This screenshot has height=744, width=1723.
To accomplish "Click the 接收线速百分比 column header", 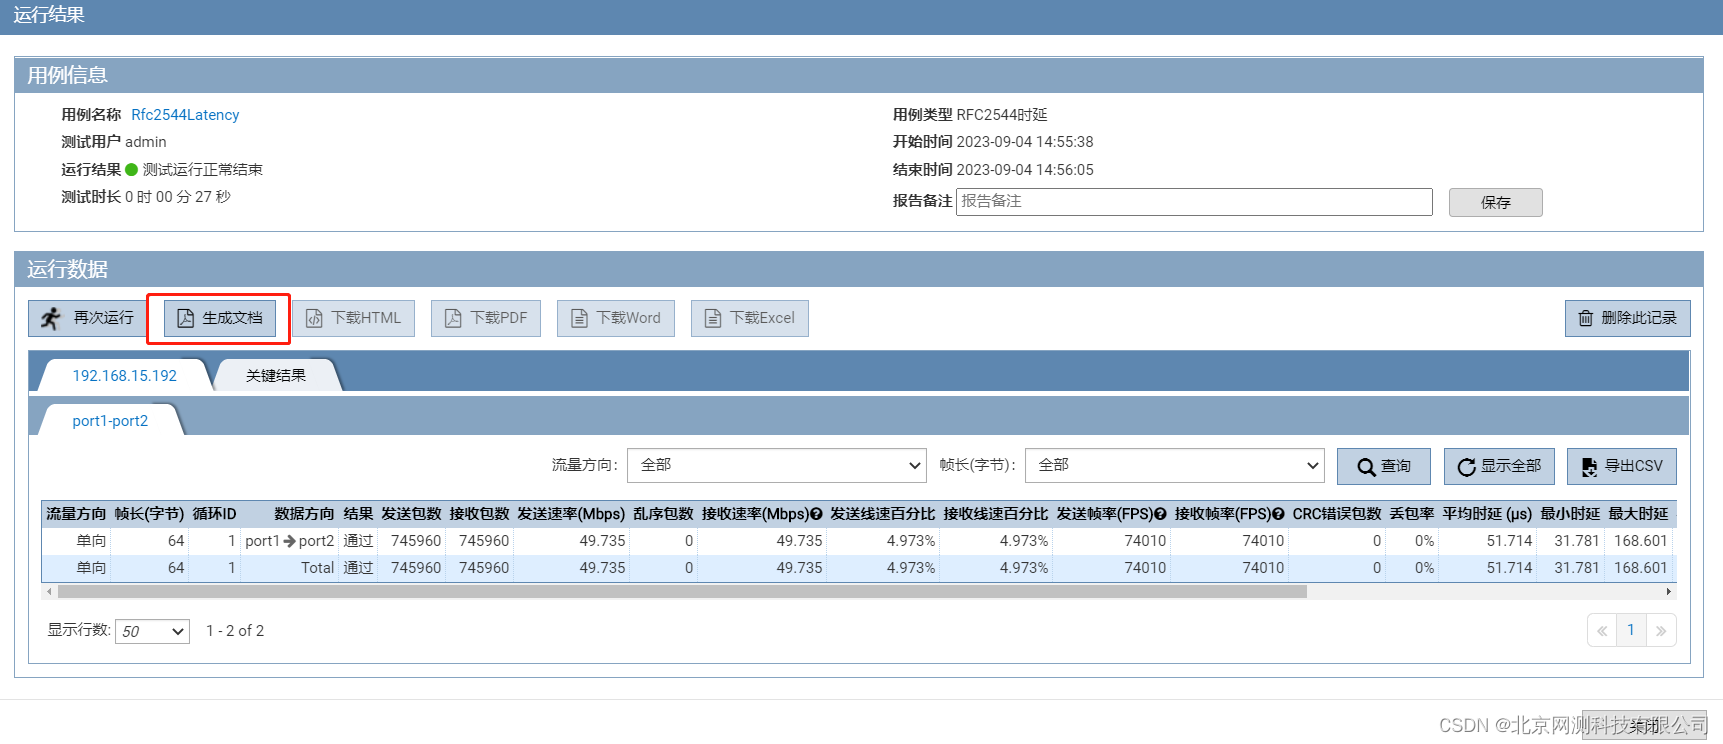I will coord(995,514).
